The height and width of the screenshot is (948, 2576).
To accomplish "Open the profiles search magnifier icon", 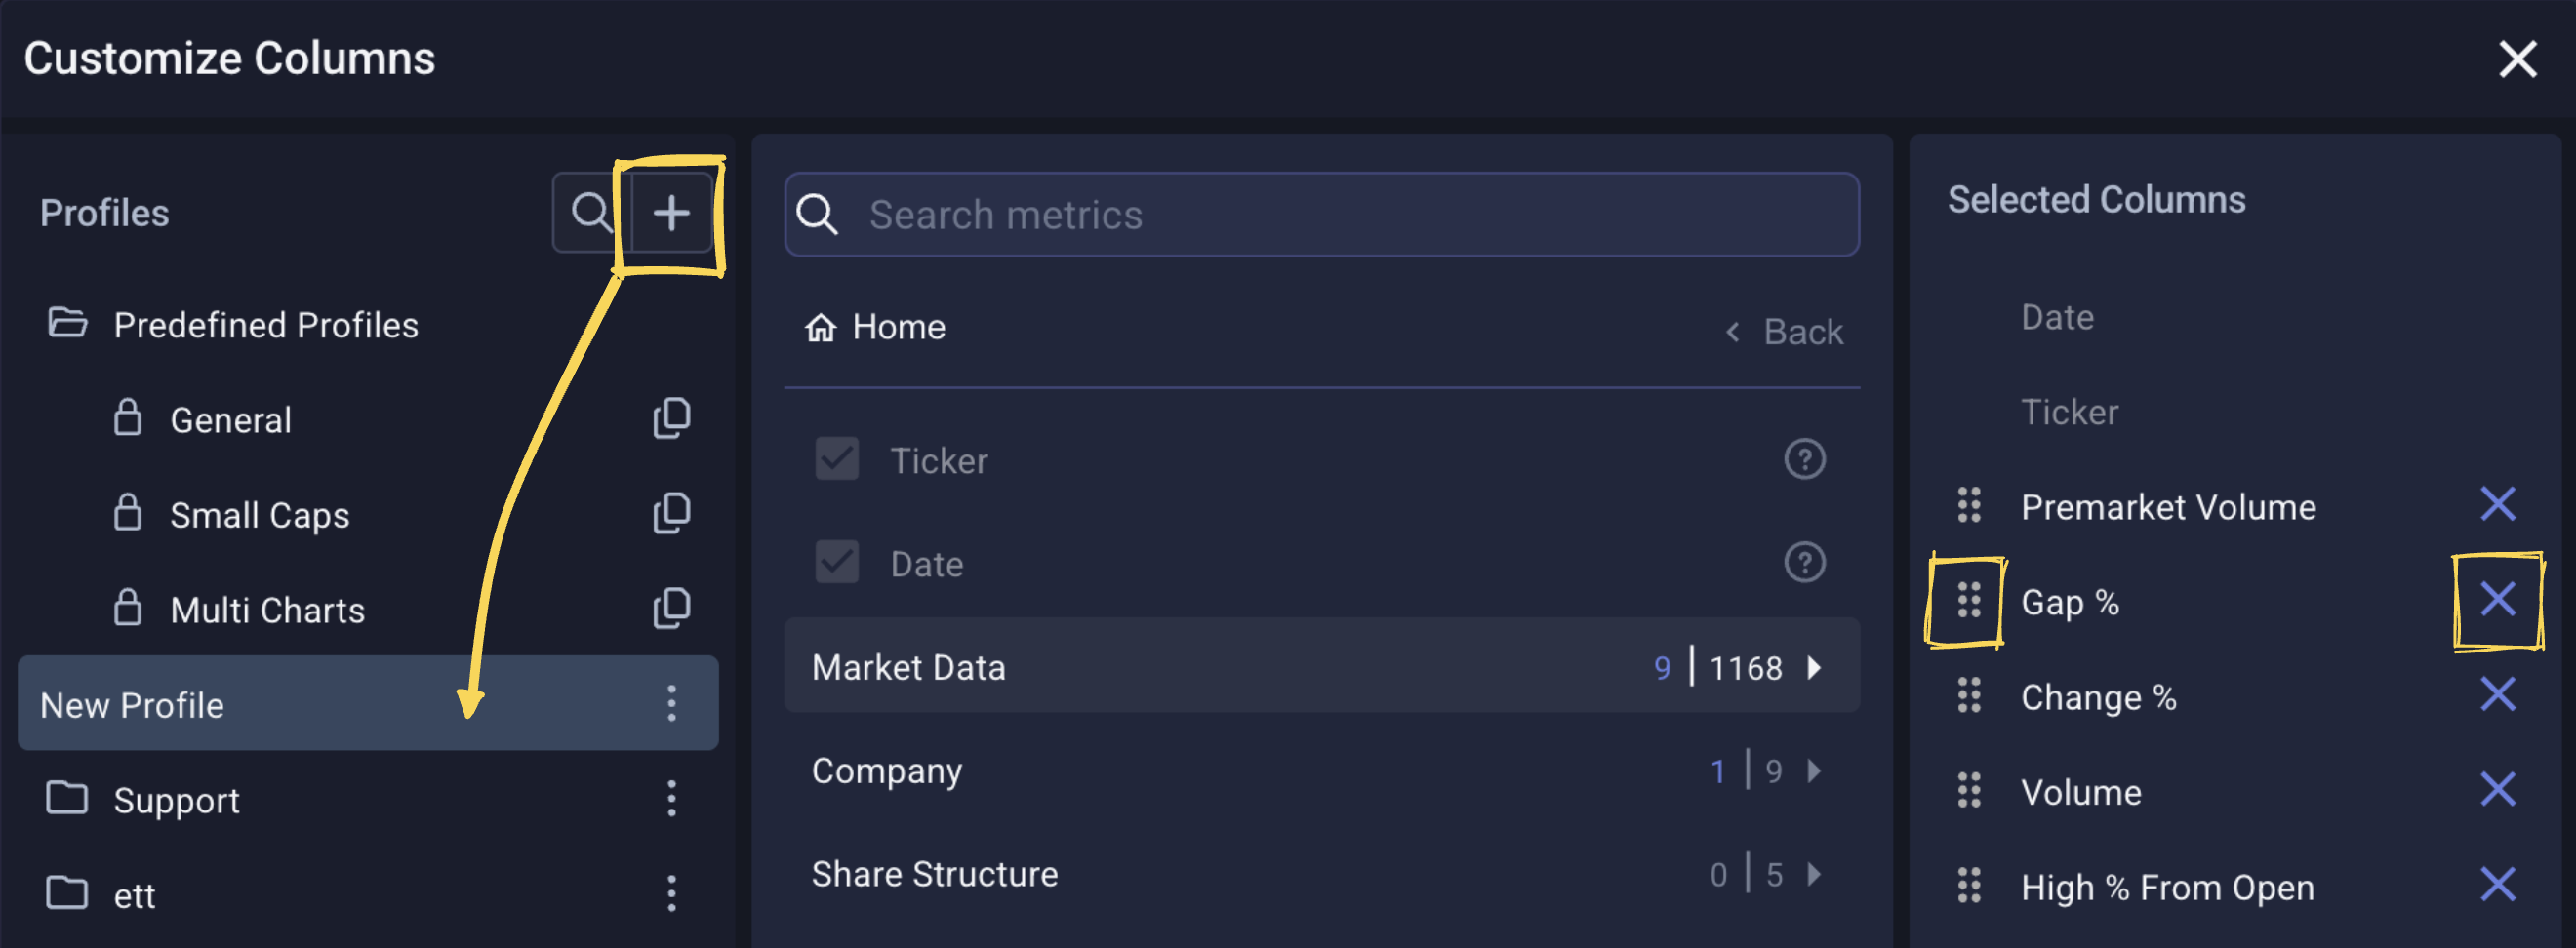I will coord(591,213).
